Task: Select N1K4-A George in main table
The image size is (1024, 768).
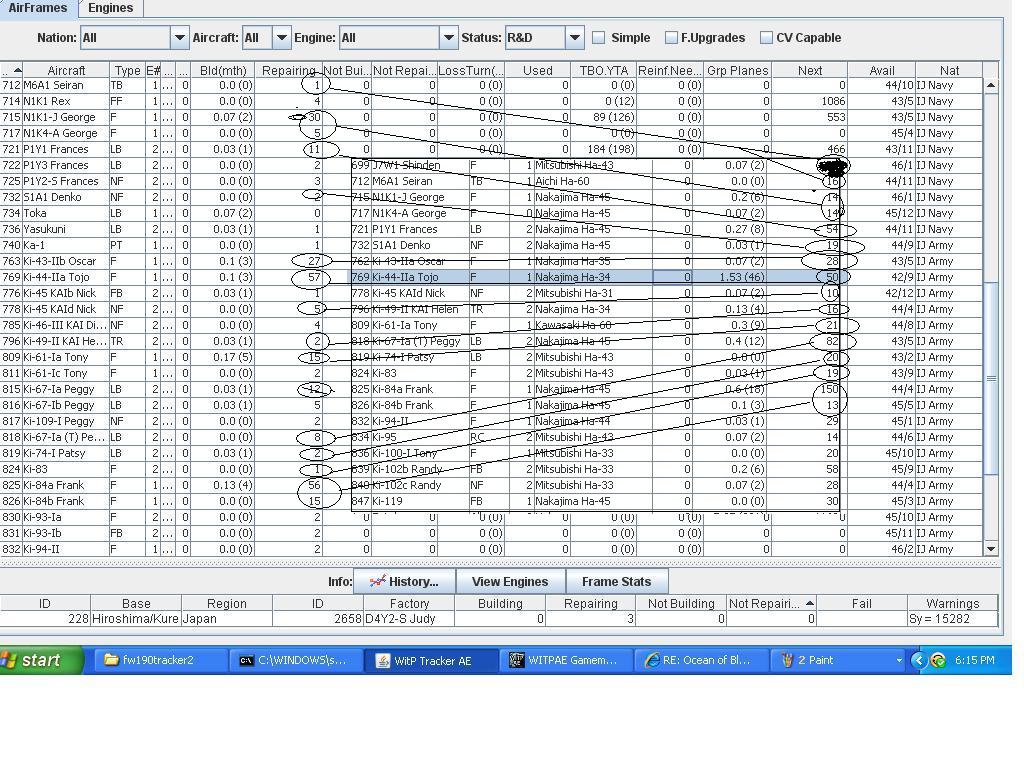Action: pos(491,133)
